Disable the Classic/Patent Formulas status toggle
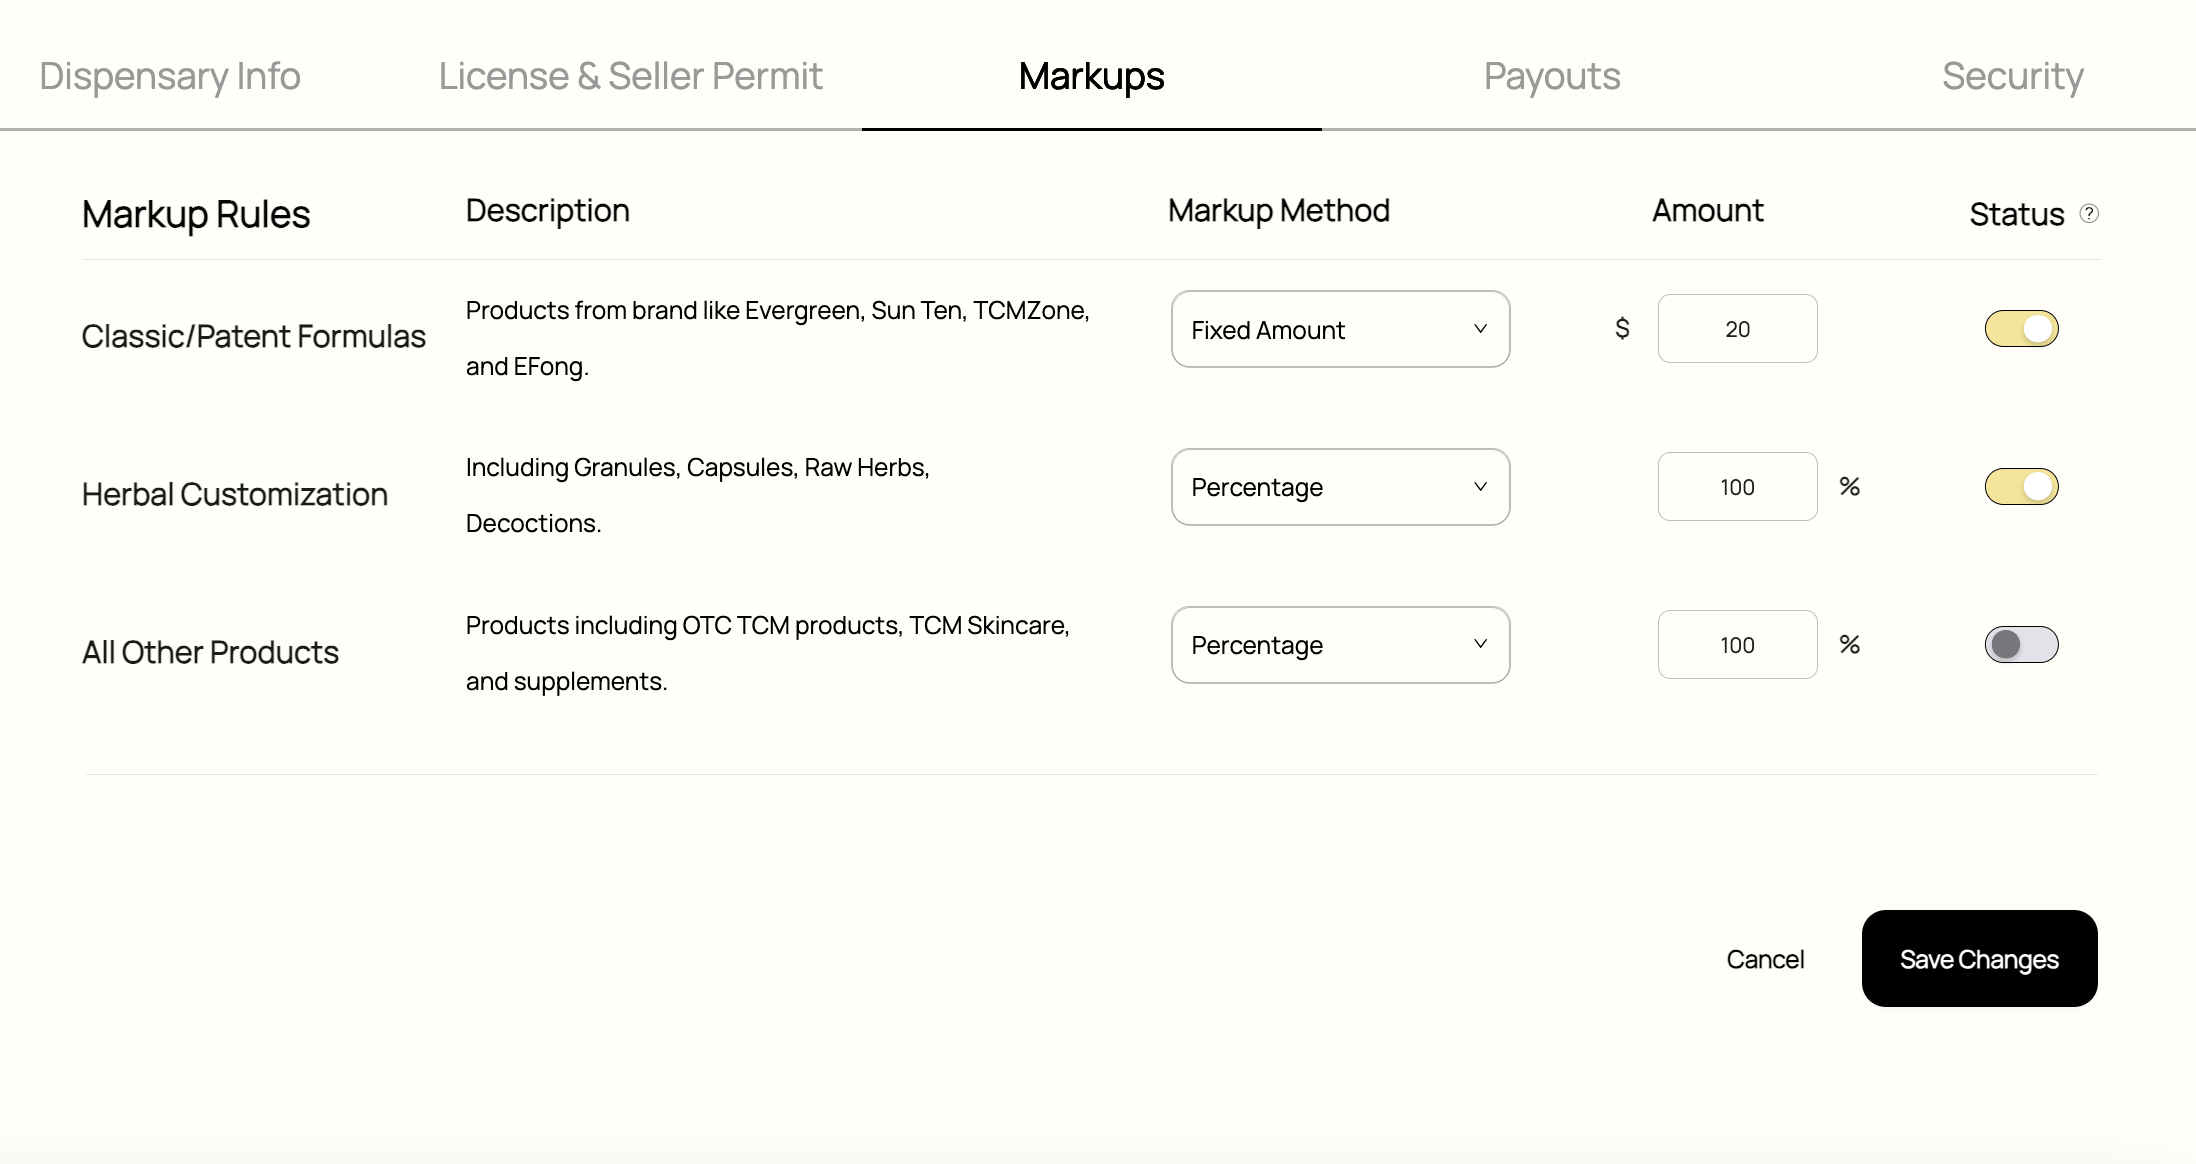The height and width of the screenshot is (1164, 2196). (2021, 329)
